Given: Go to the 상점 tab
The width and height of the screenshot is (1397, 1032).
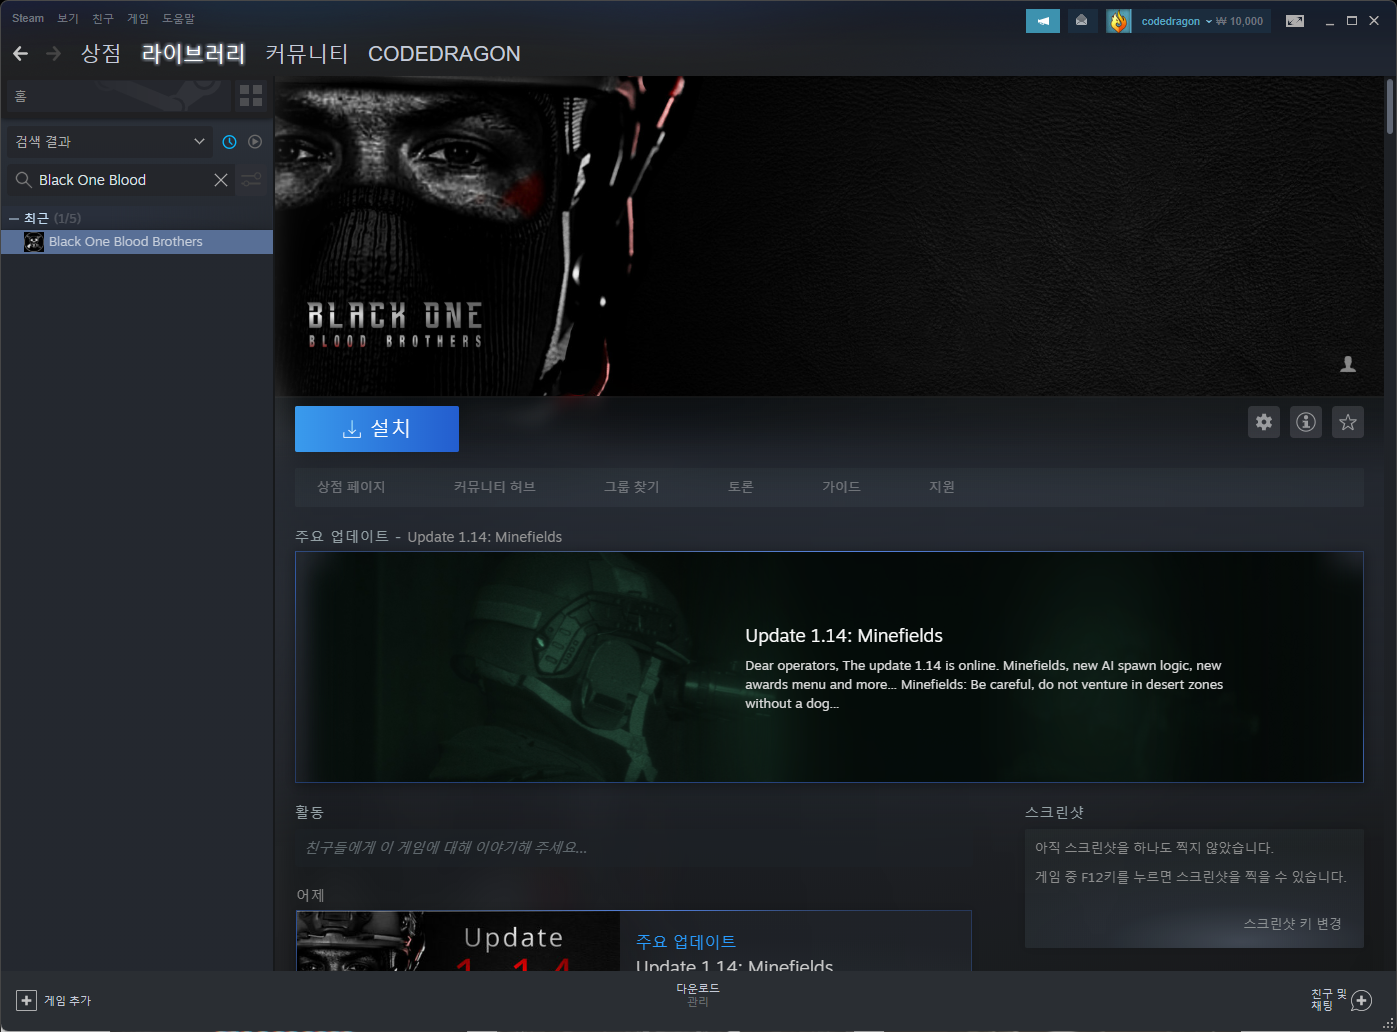Looking at the screenshot, I should (x=101, y=54).
